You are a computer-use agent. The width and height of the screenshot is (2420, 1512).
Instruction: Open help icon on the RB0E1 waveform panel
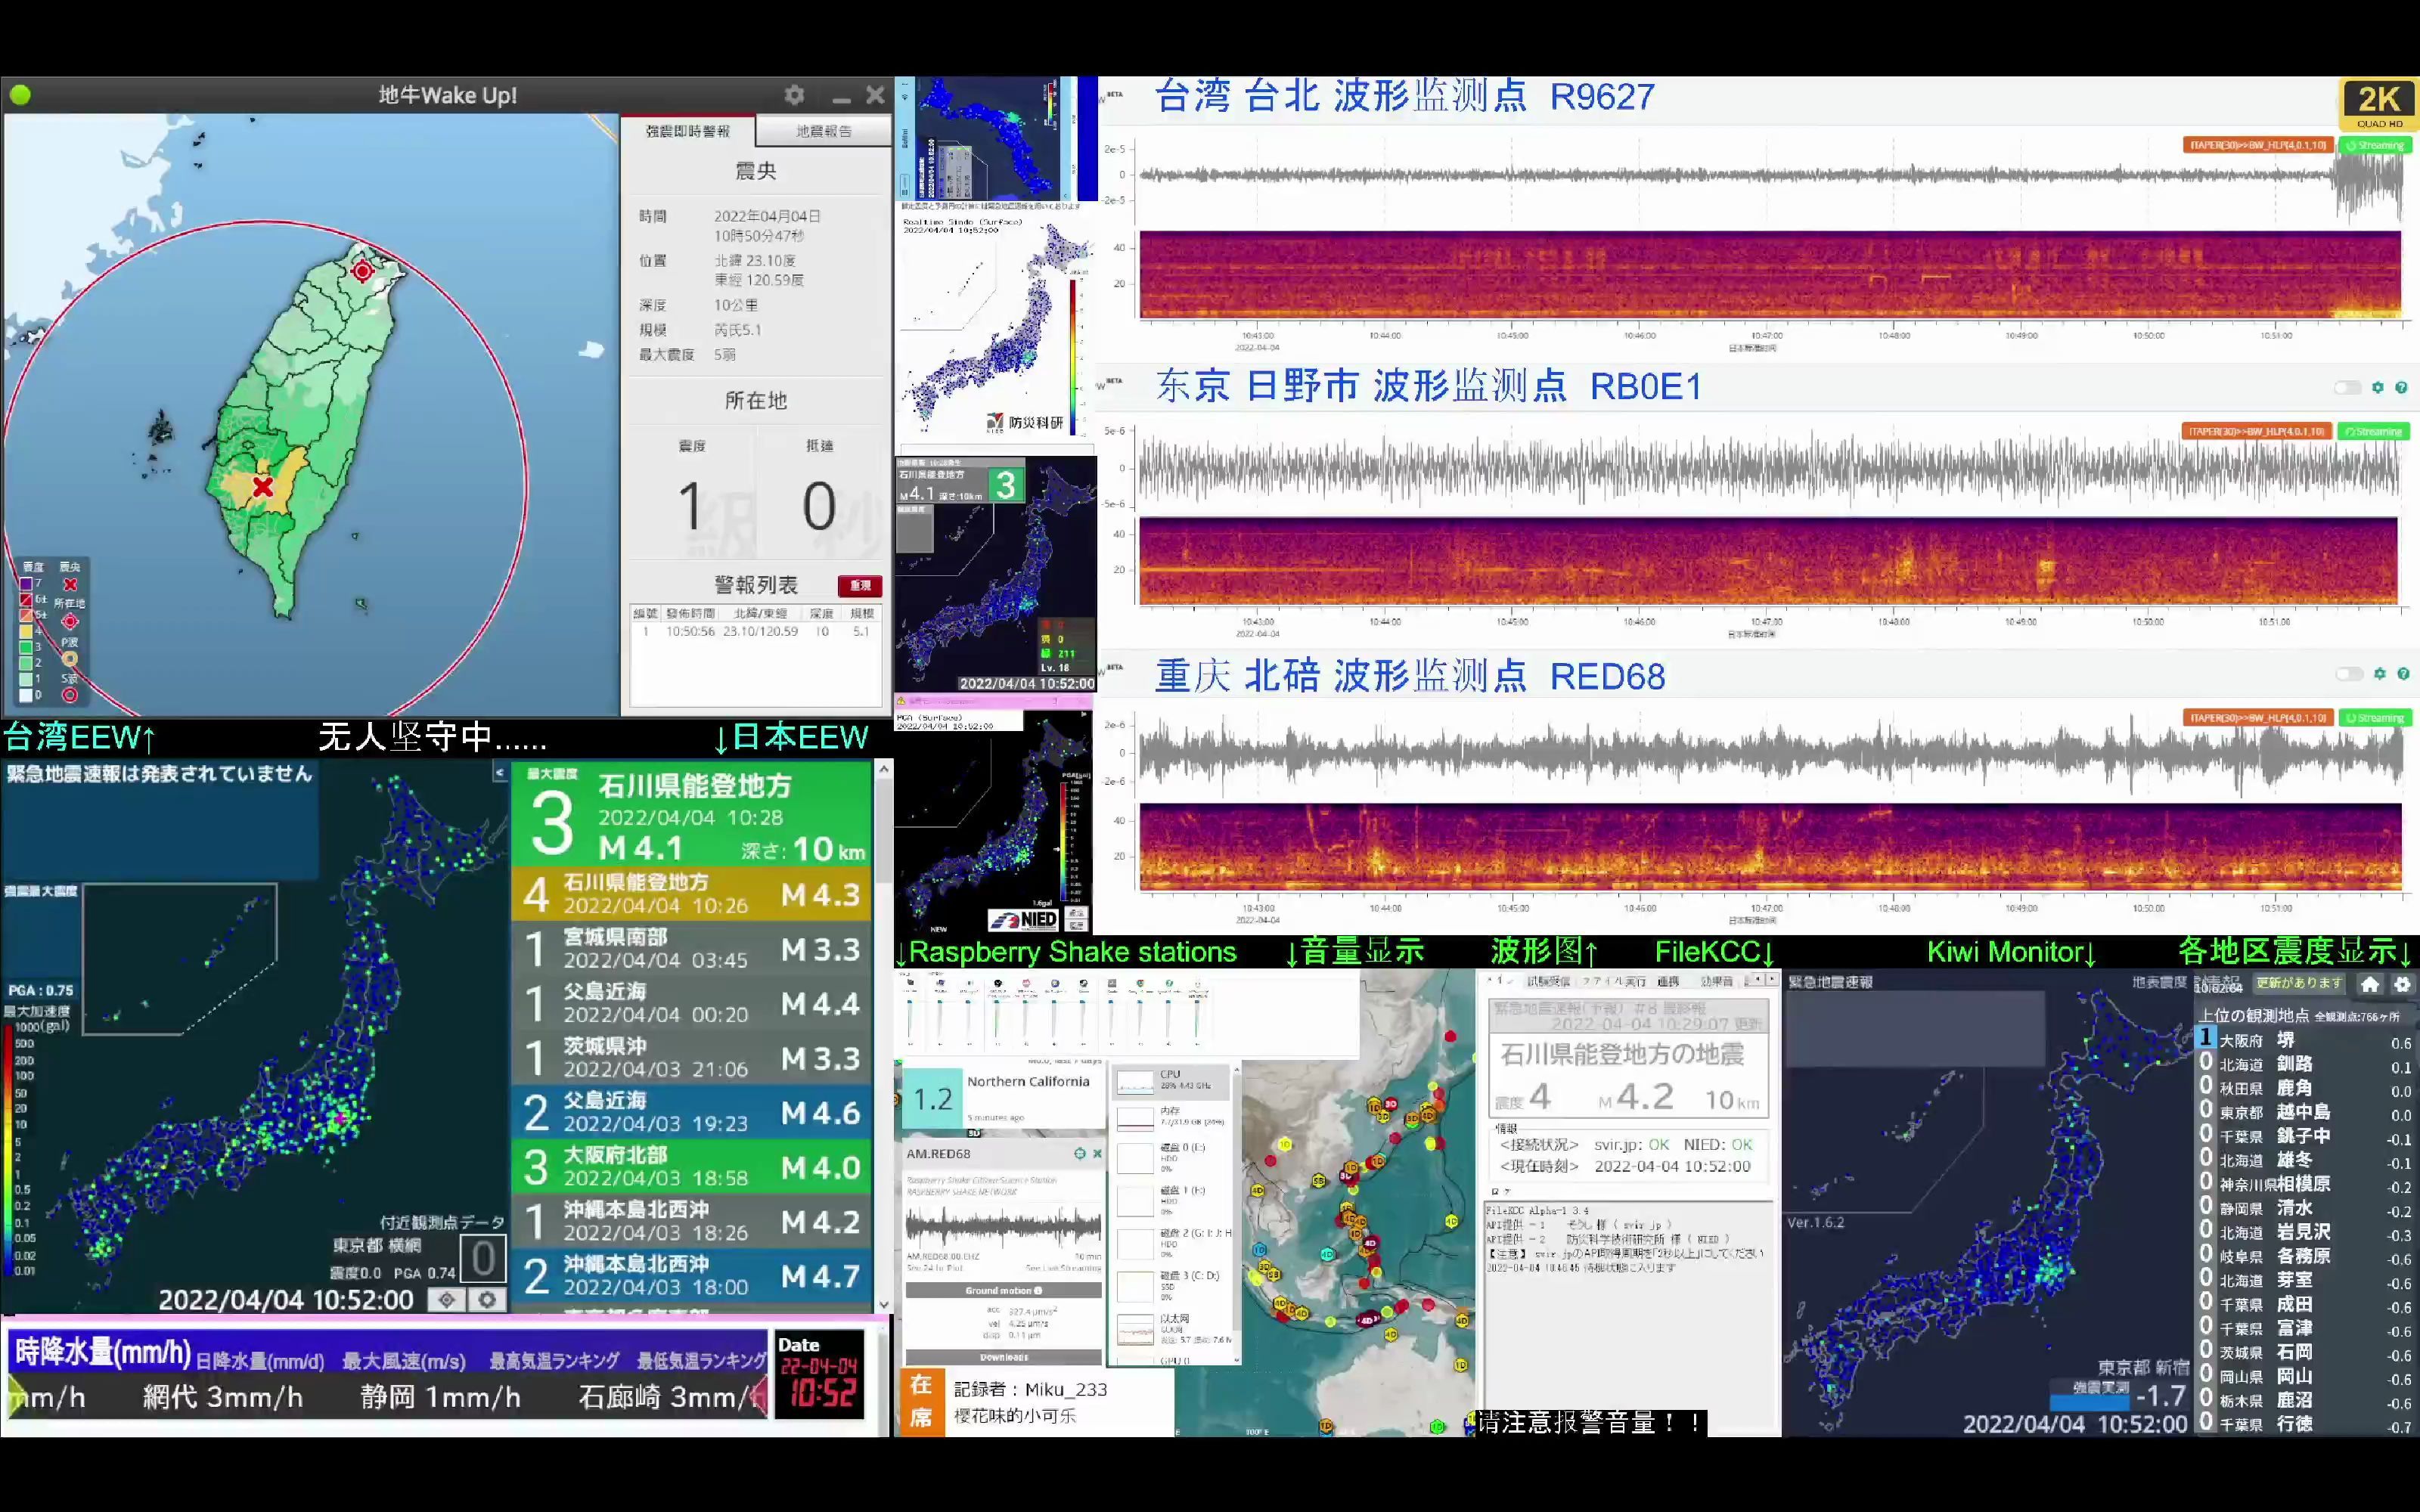coord(2401,388)
